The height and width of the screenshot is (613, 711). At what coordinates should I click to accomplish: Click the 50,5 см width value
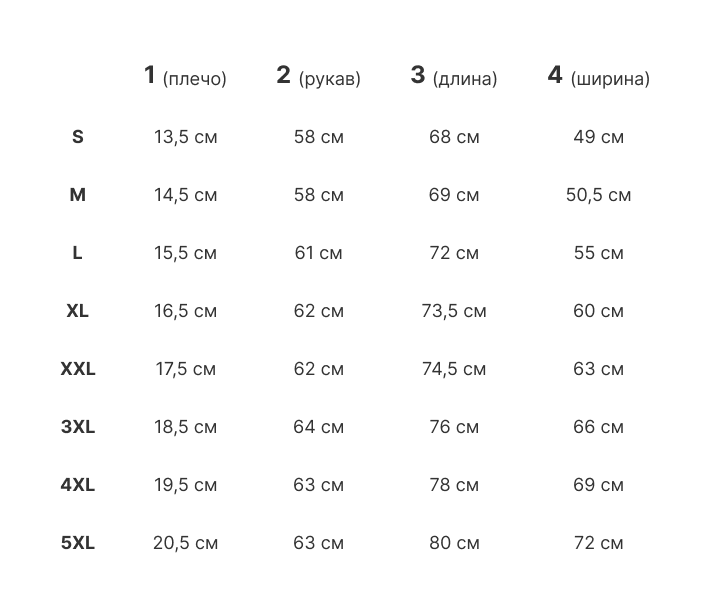click(x=598, y=195)
